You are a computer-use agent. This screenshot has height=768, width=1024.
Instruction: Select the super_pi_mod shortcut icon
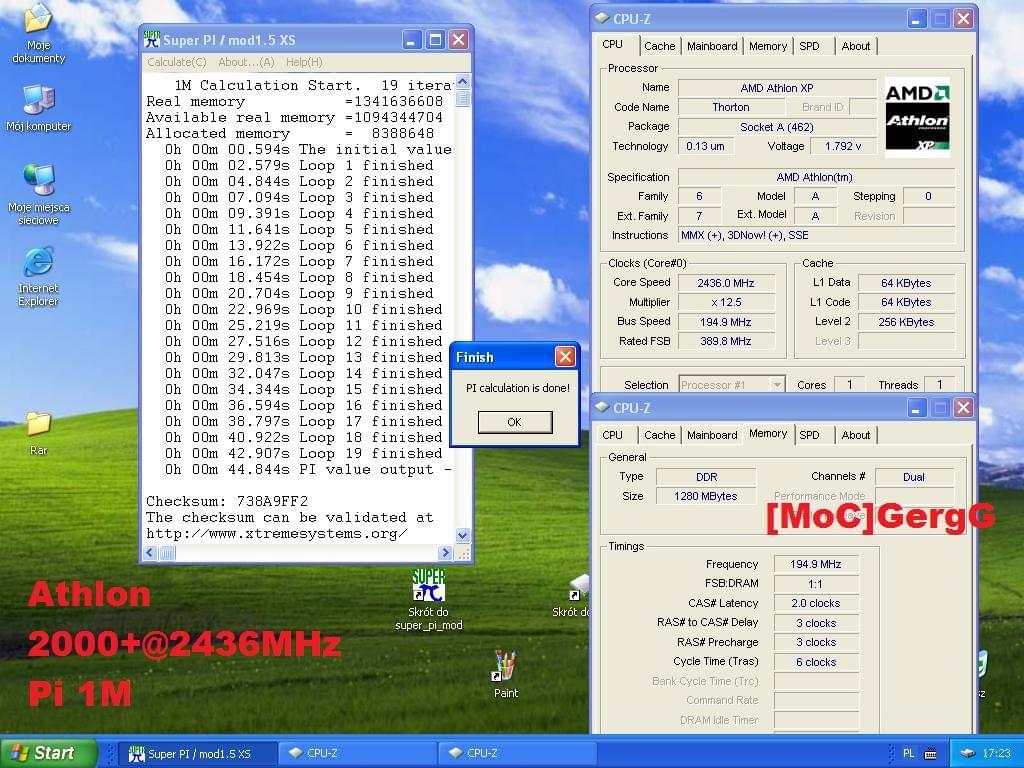coord(428,585)
